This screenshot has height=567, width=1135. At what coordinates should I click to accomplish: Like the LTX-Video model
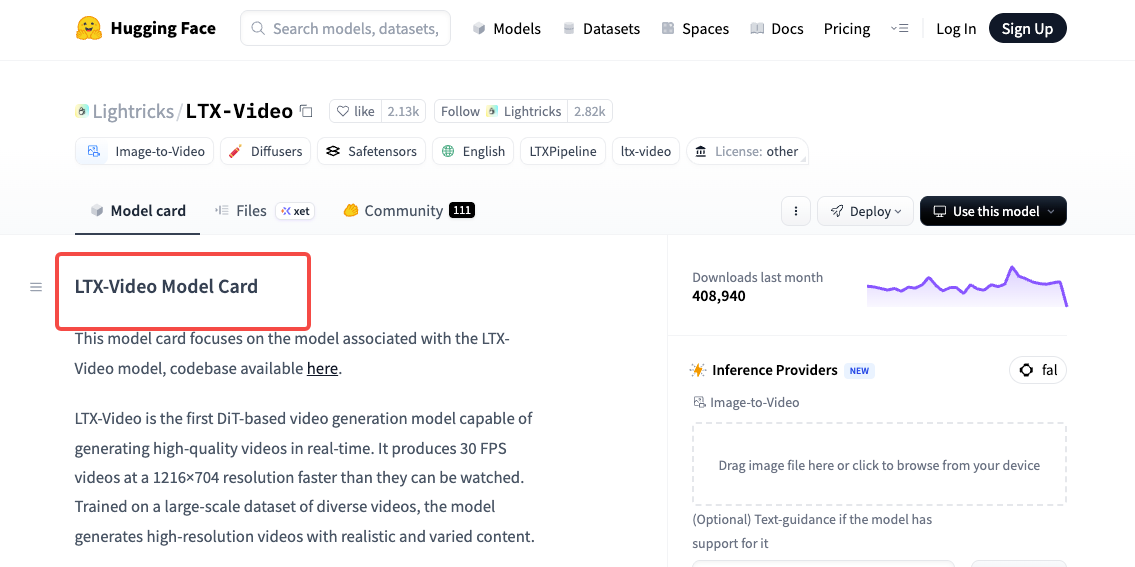355,112
